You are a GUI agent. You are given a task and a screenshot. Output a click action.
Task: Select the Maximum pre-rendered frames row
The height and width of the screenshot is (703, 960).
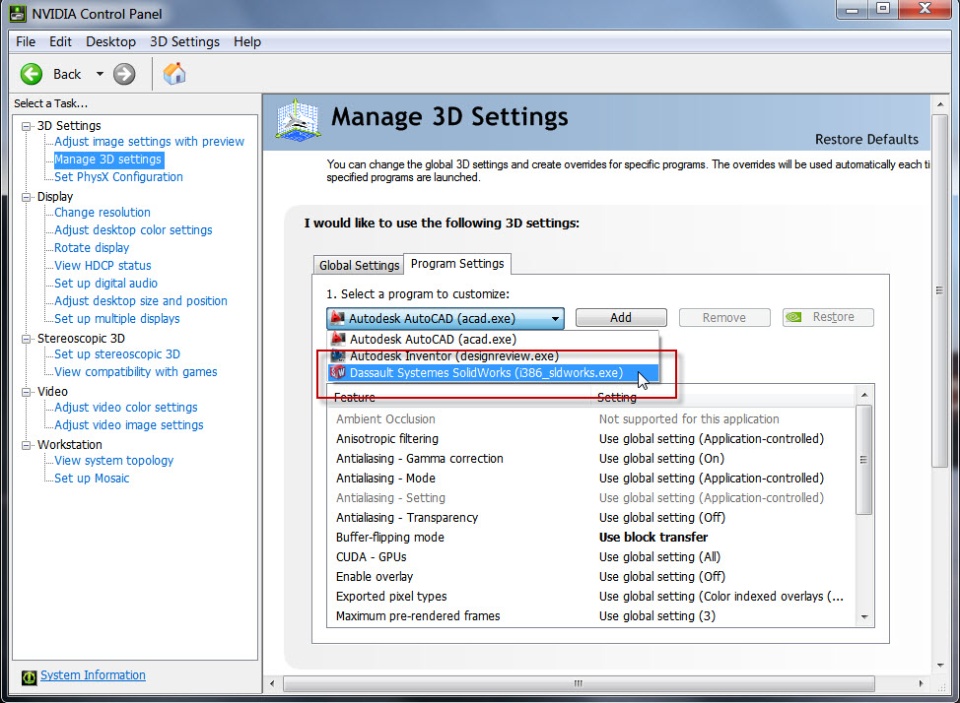point(591,616)
